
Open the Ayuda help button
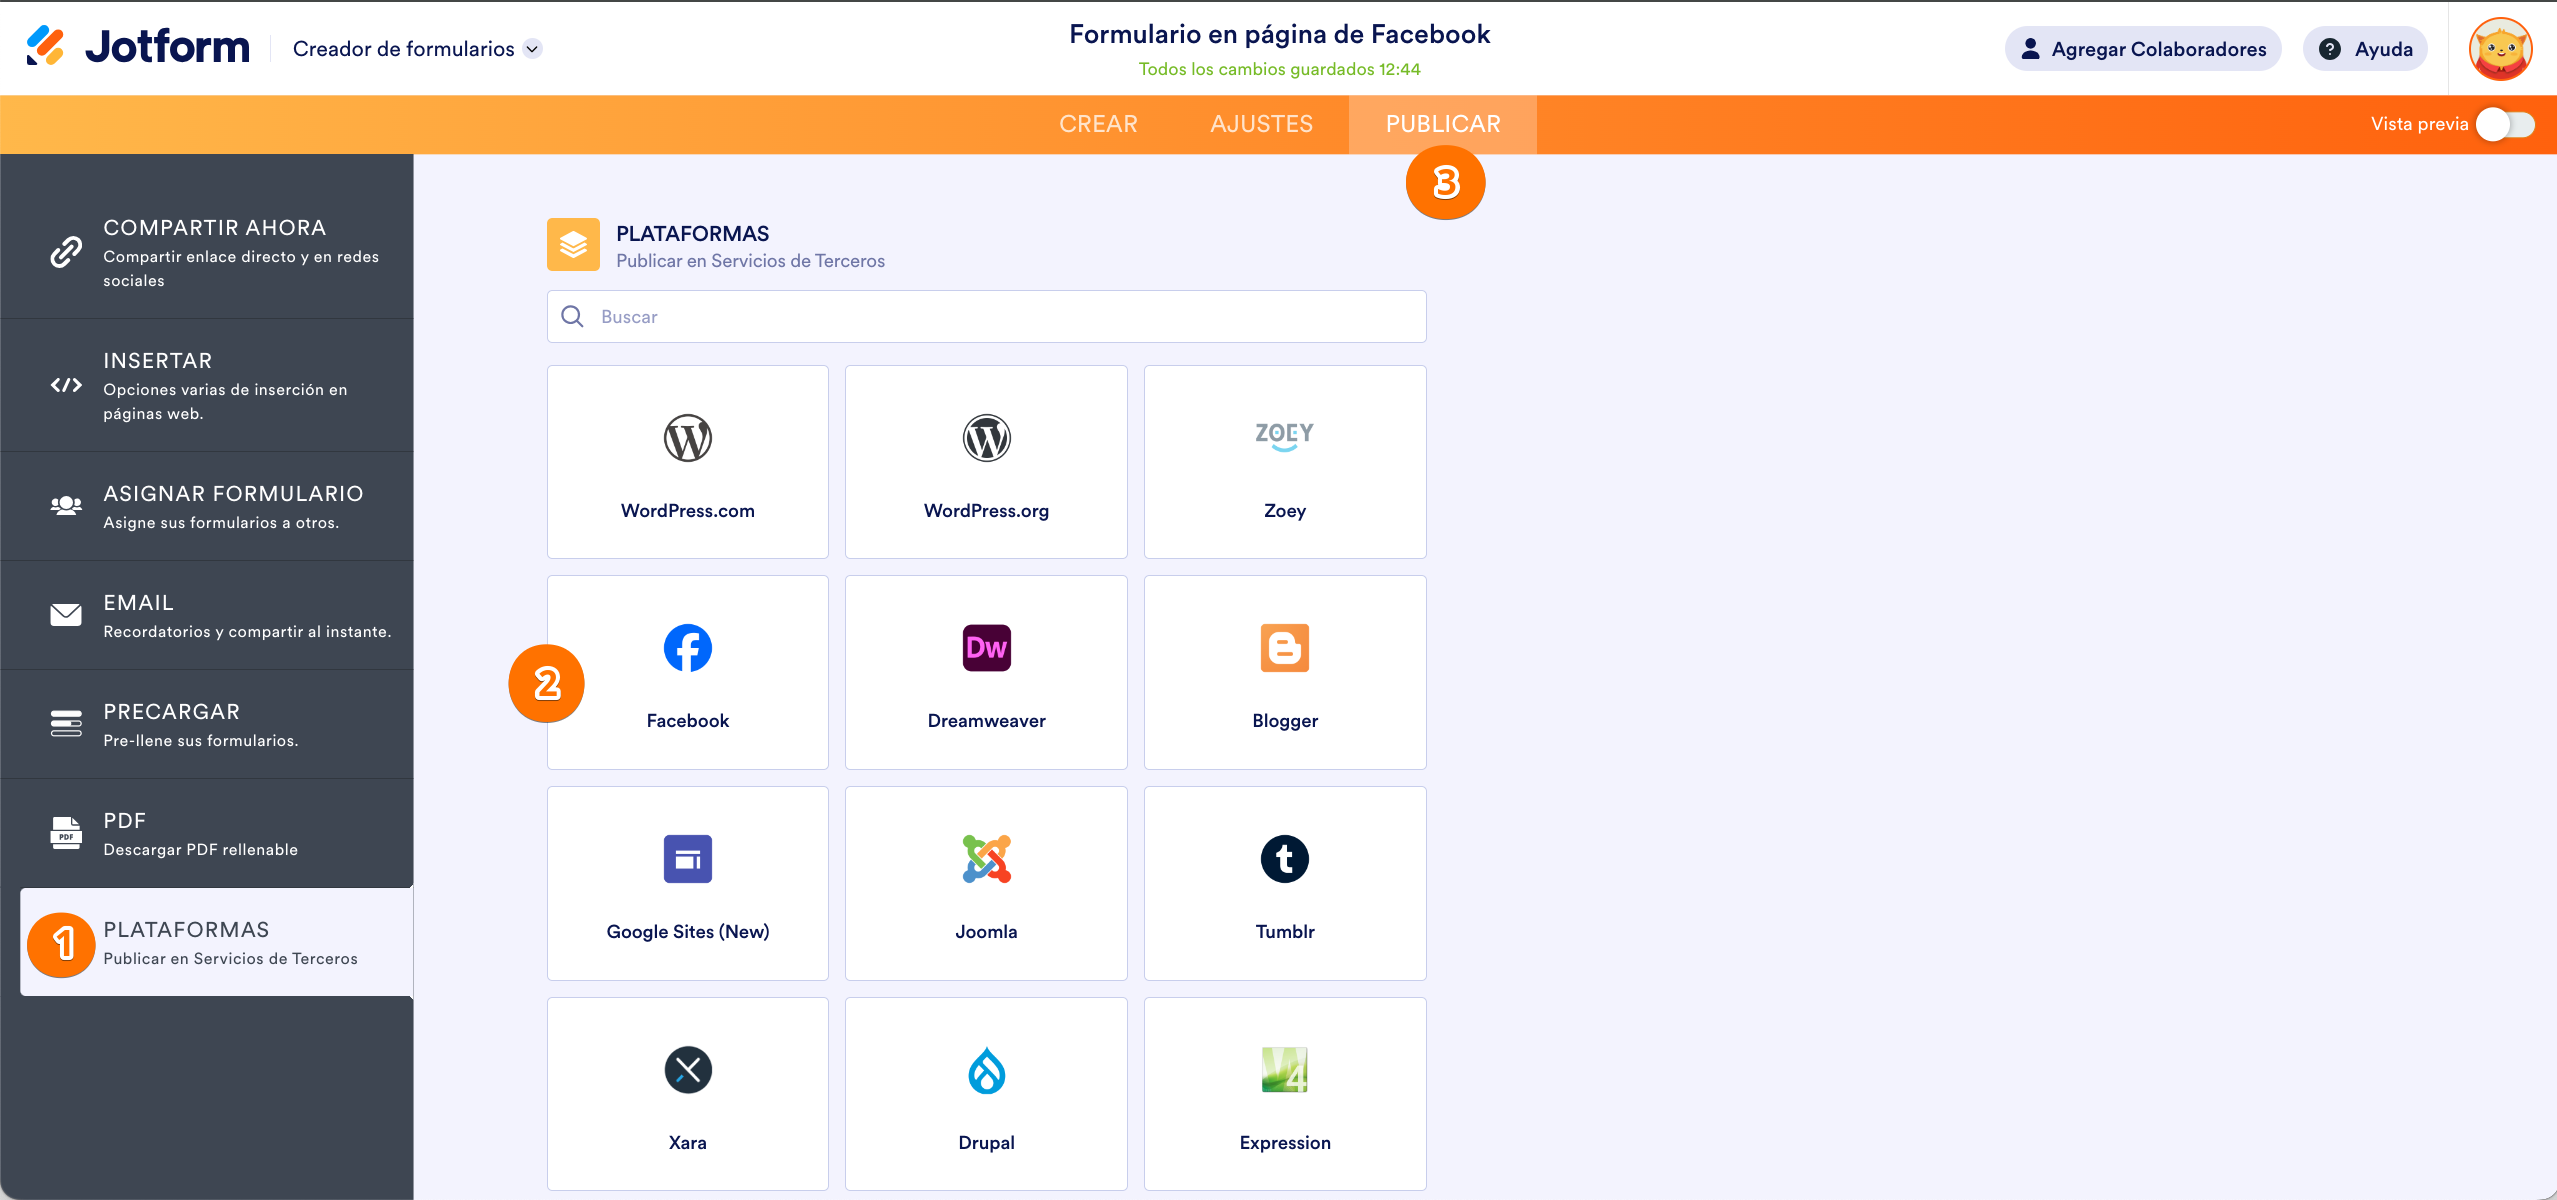pyautogui.click(x=2364, y=49)
